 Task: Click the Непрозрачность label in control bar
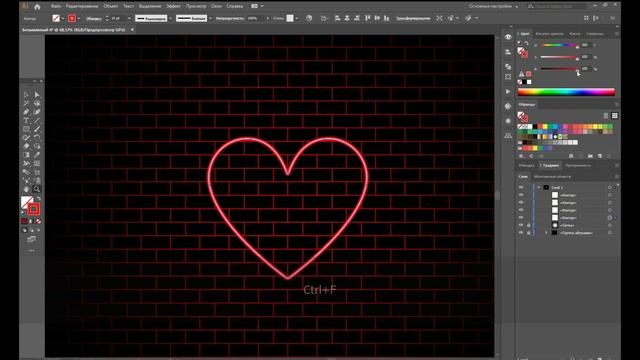(230, 18)
